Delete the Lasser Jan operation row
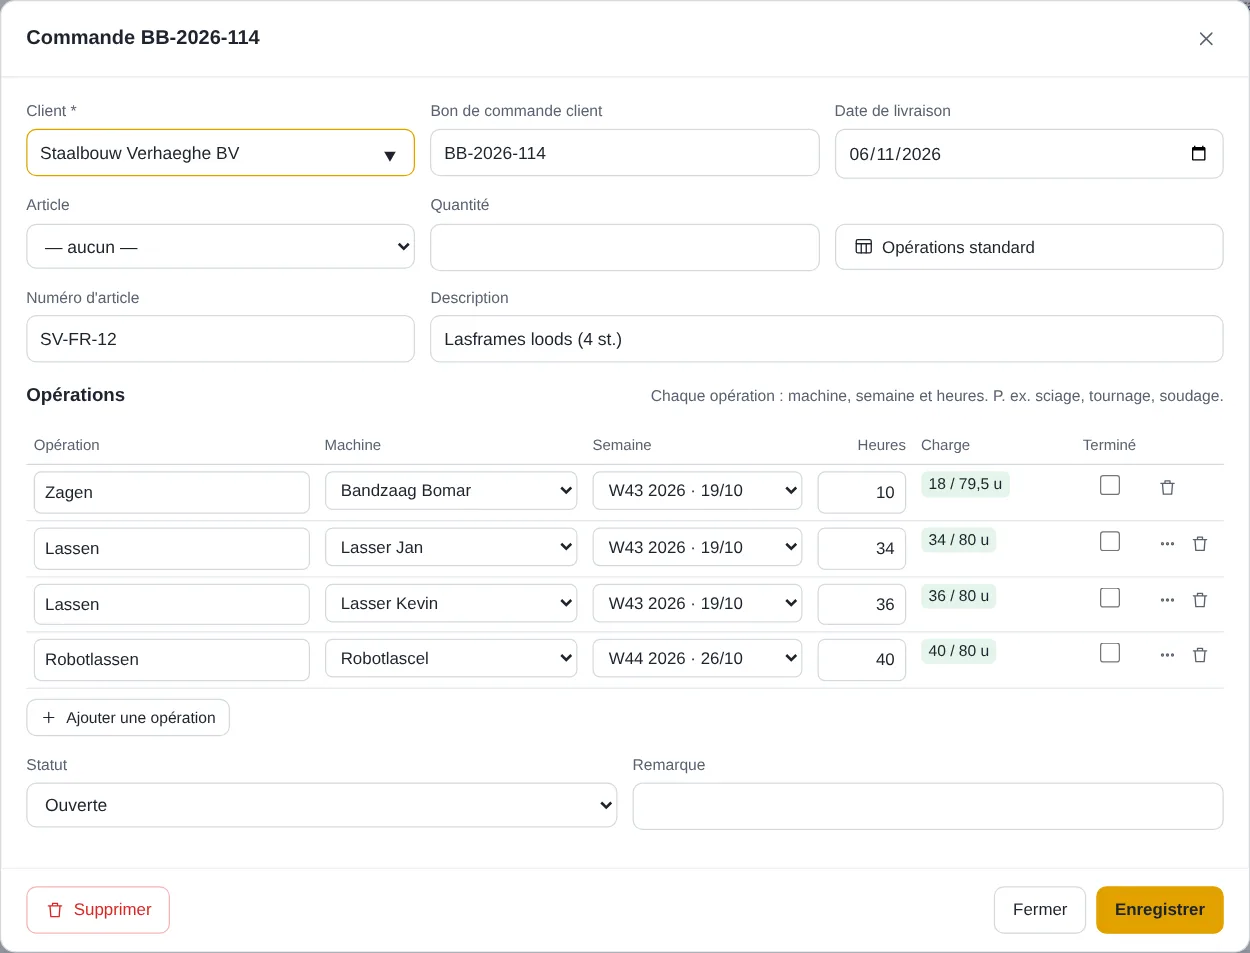Screen dimensions: 1250x953 [1200, 544]
